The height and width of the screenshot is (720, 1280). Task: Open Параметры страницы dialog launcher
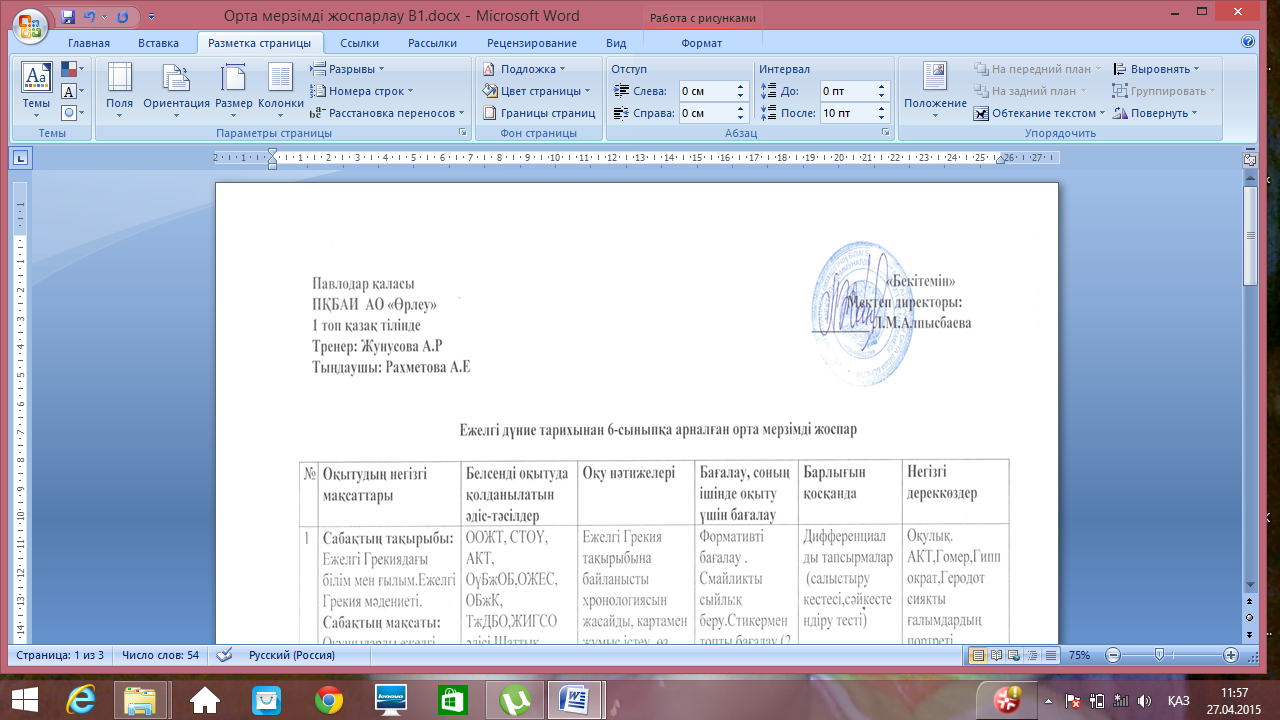462,132
